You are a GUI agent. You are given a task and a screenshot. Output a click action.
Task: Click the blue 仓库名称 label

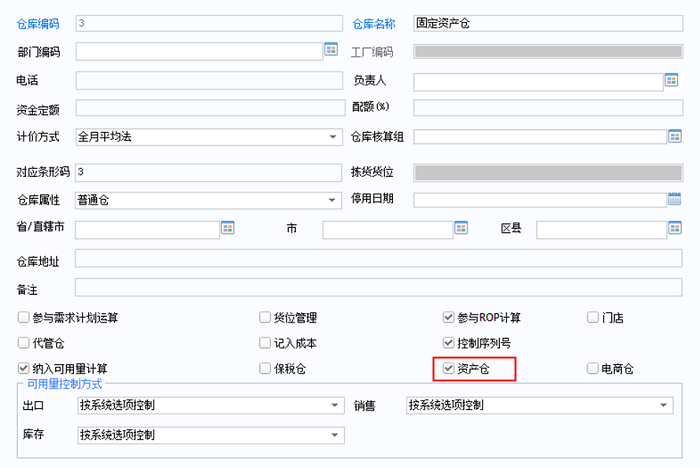pos(374,24)
